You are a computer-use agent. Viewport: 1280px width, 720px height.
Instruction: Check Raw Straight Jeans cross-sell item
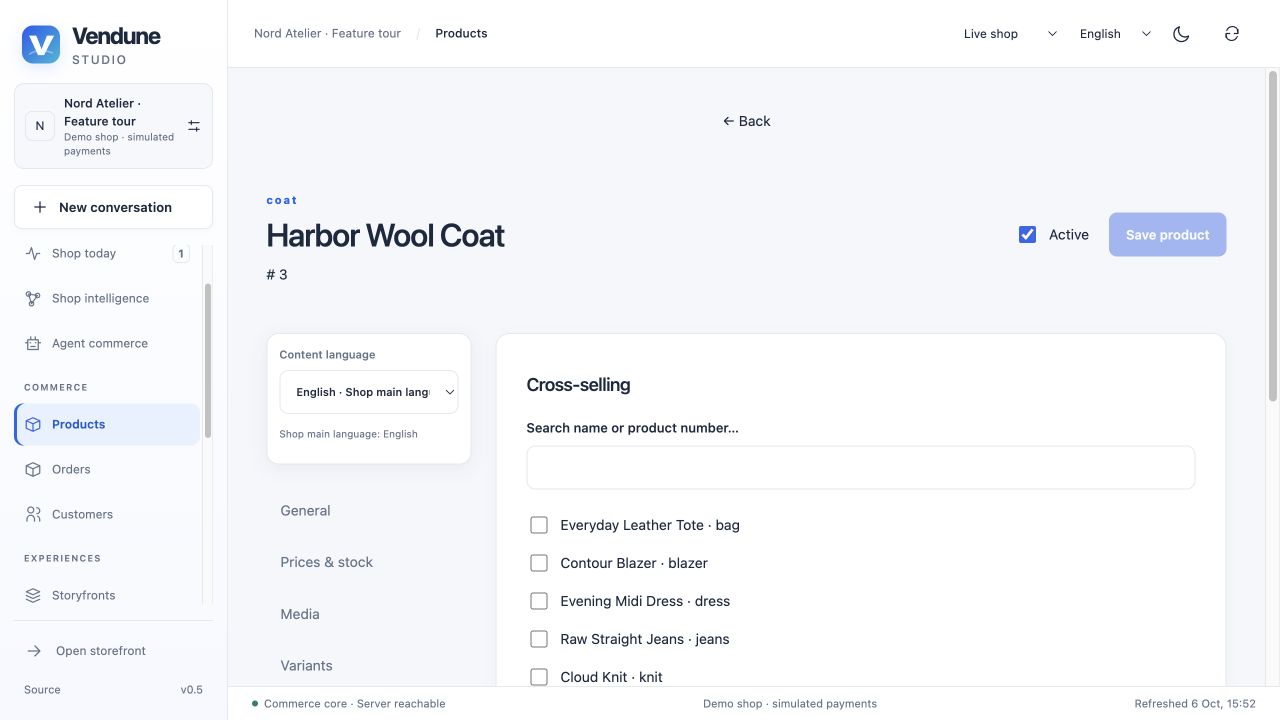click(x=539, y=639)
